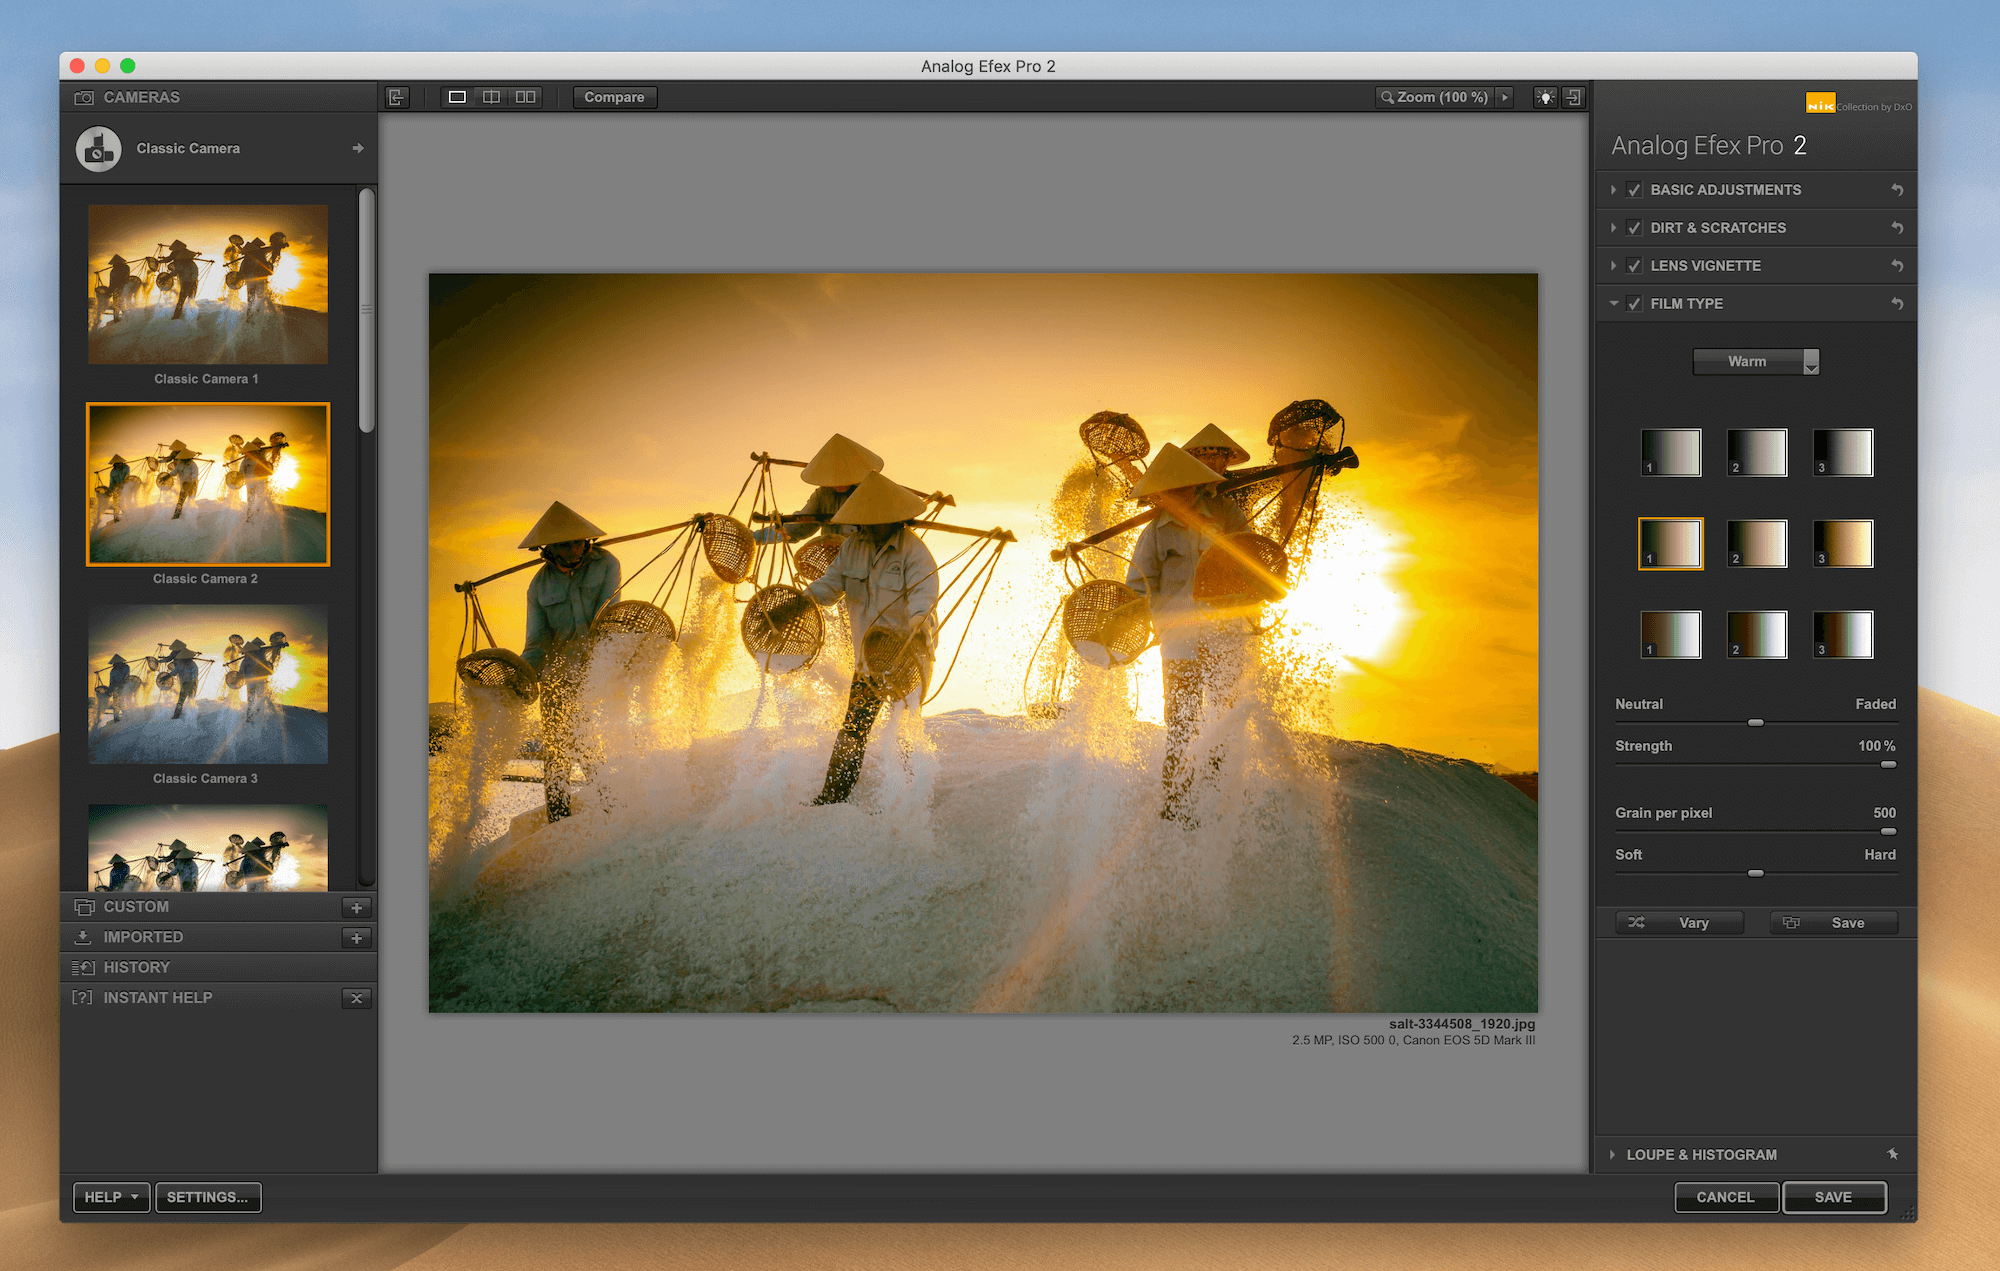Toggle the background brightness lightbulb icon
This screenshot has height=1271, width=2000.
[x=1545, y=97]
